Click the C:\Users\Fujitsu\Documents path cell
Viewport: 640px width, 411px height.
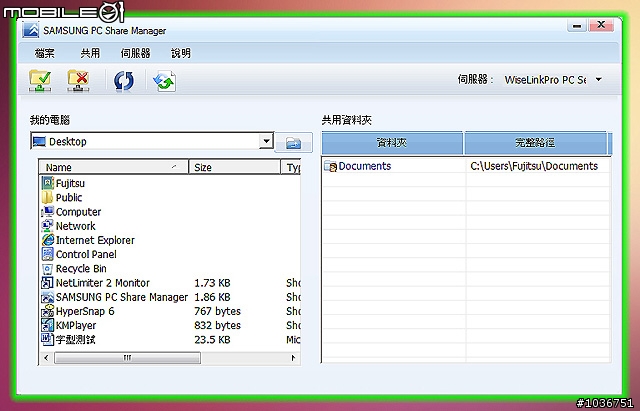pyautogui.click(x=534, y=166)
